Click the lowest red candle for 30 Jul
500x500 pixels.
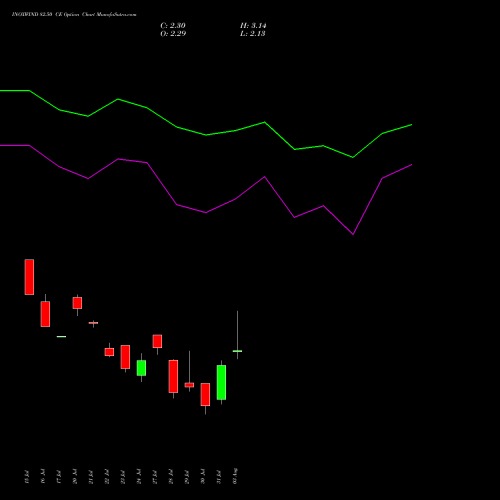pyautogui.click(x=205, y=394)
